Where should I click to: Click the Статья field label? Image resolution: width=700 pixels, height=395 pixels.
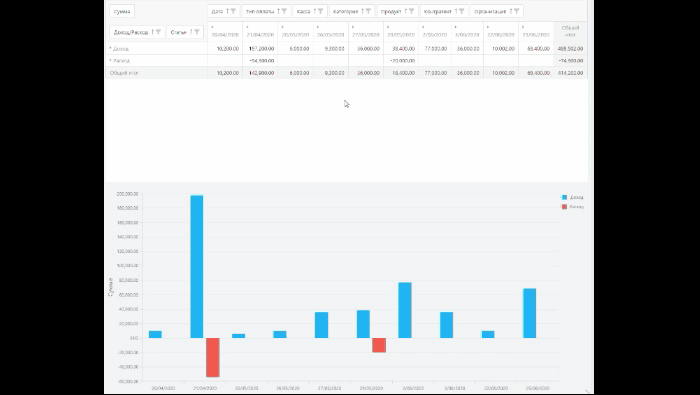point(179,32)
